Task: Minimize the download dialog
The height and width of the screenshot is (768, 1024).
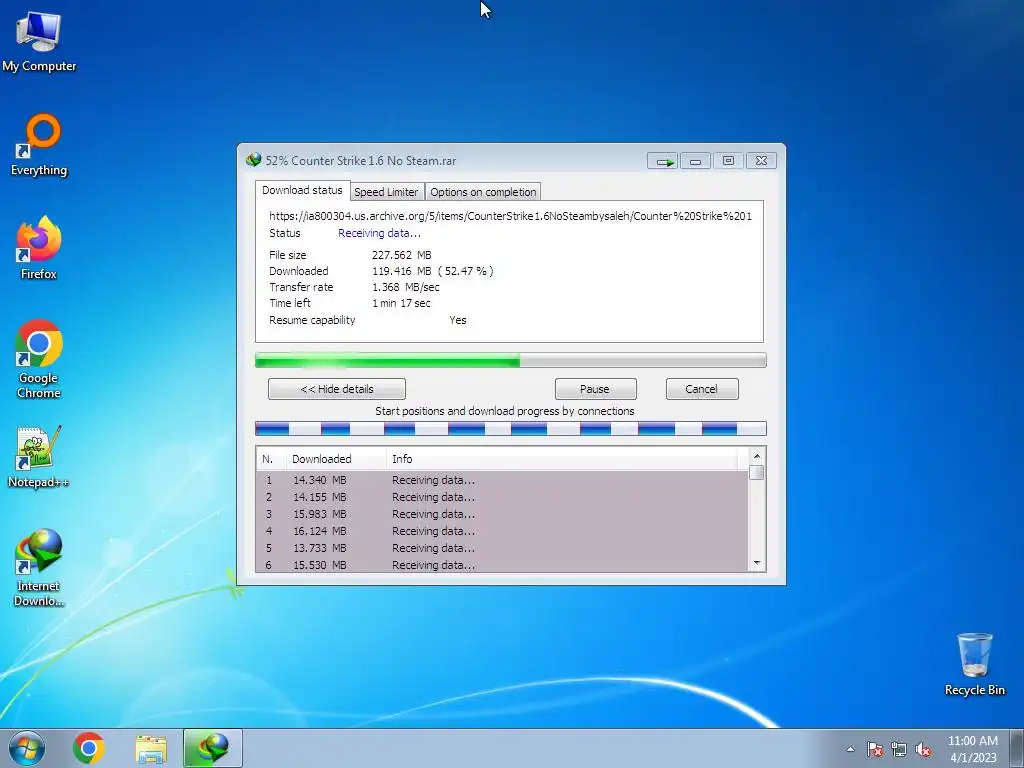Action: (x=696, y=161)
